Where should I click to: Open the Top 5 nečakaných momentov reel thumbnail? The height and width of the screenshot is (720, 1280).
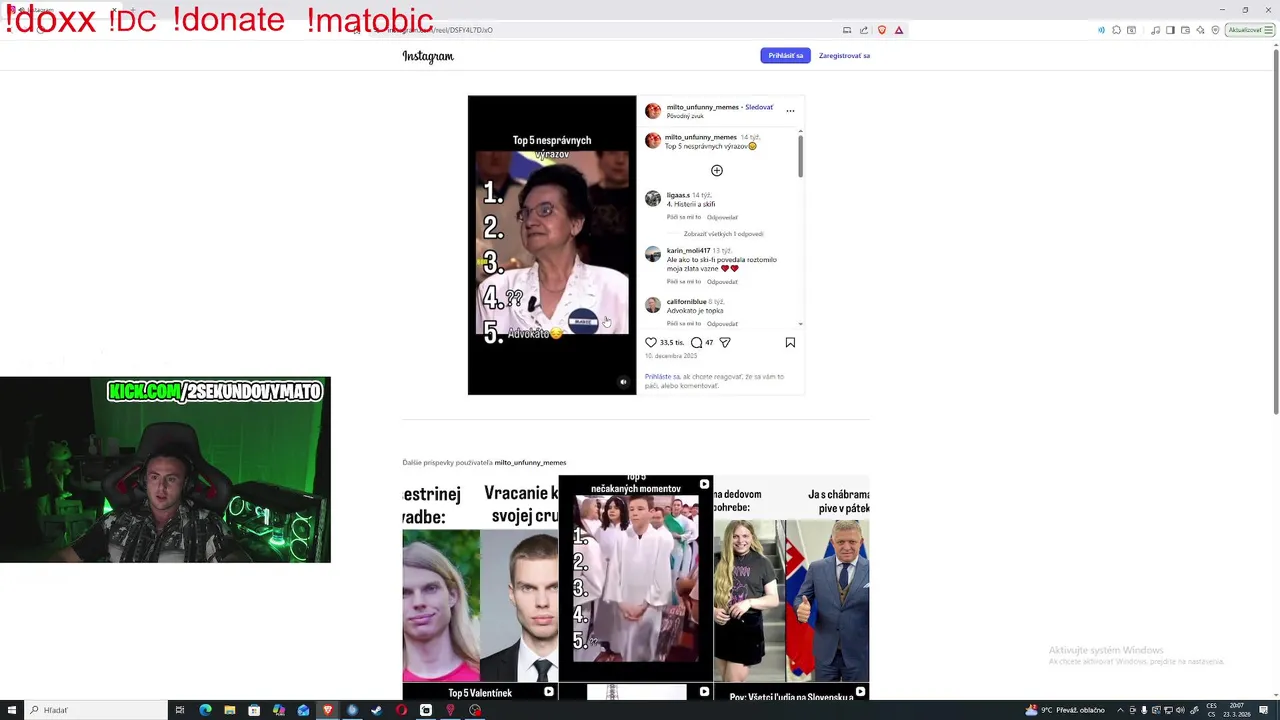point(636,578)
